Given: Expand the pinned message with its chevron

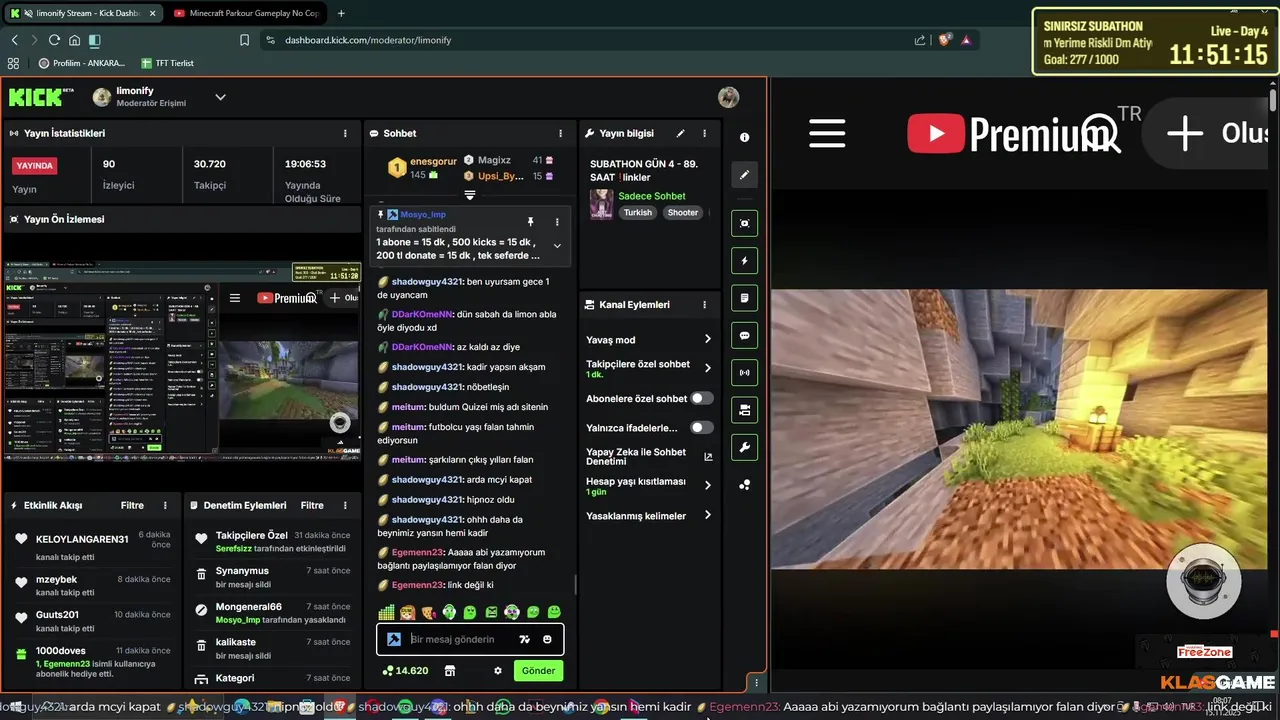Looking at the screenshot, I should (557, 246).
